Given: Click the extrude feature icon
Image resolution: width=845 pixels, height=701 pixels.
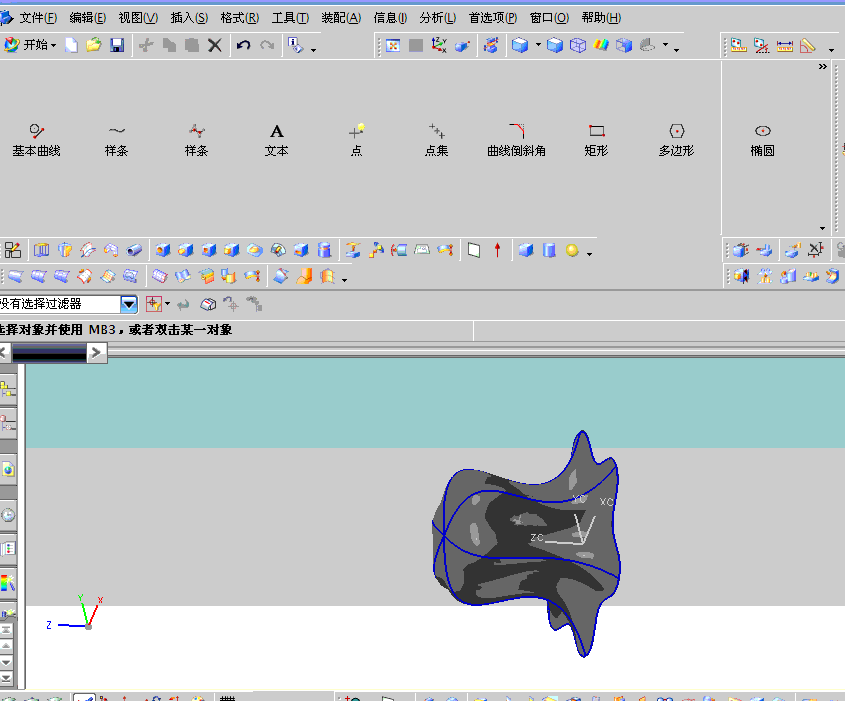Looking at the screenshot, I should coord(41,250).
